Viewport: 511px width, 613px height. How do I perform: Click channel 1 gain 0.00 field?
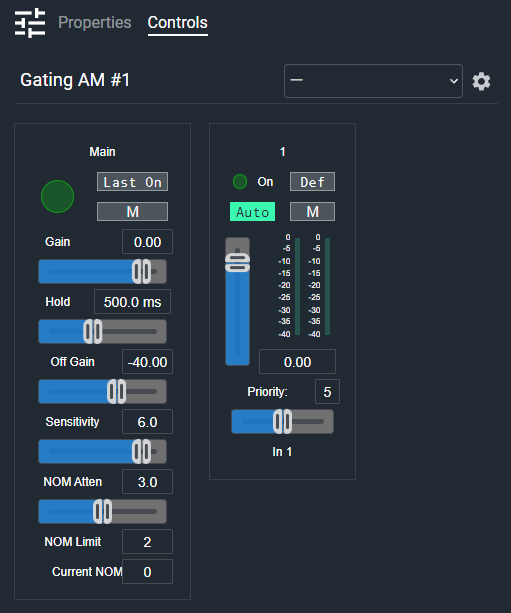[298, 362]
